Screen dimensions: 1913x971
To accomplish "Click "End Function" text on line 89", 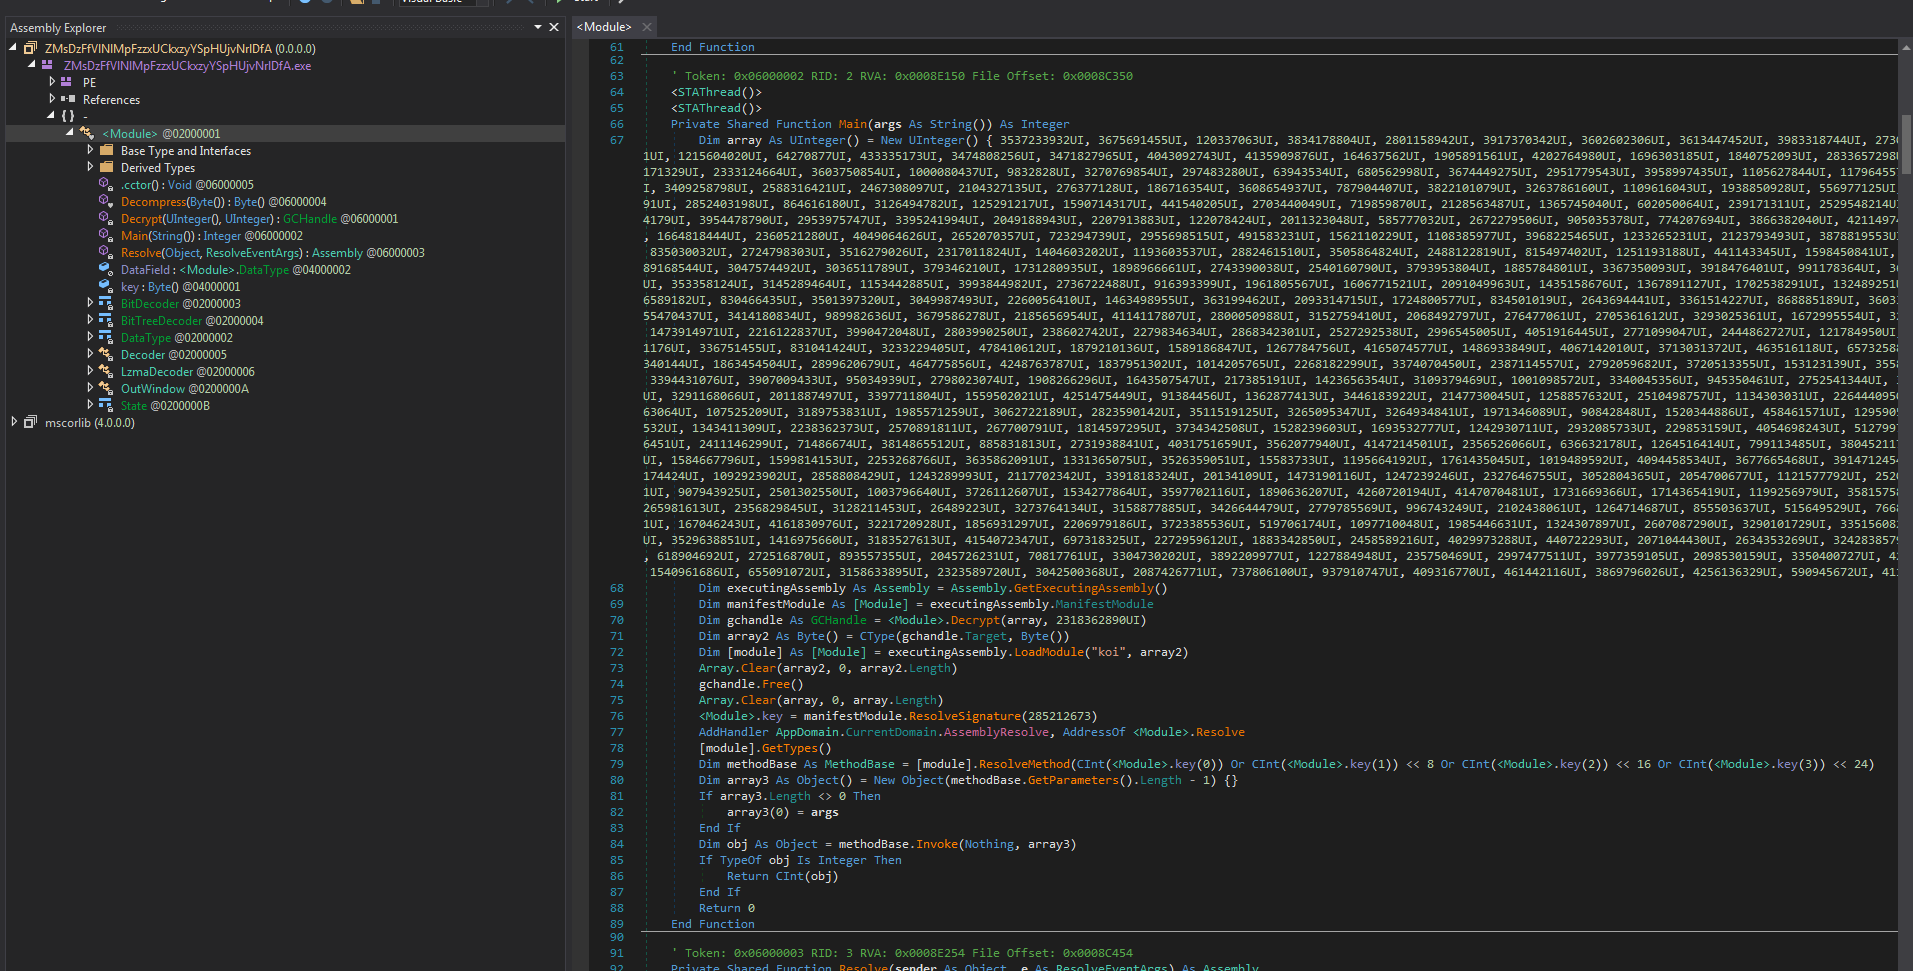I will coord(713,924).
